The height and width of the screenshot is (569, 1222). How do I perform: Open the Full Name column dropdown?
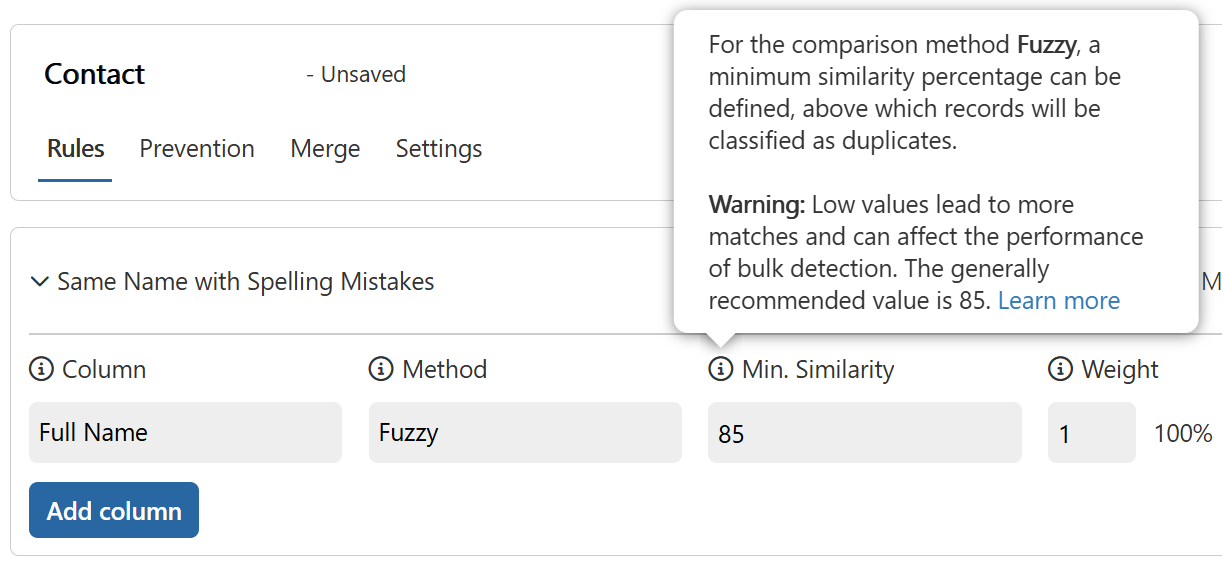click(185, 433)
